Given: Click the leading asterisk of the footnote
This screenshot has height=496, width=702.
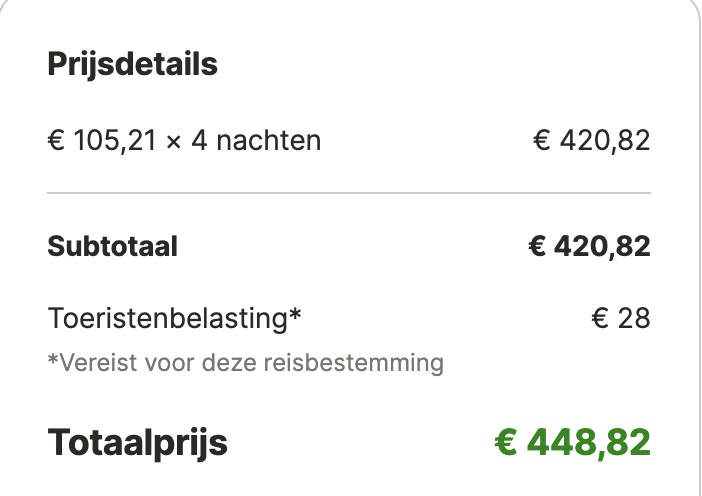Looking at the screenshot, I should pyautogui.click(x=53, y=359).
